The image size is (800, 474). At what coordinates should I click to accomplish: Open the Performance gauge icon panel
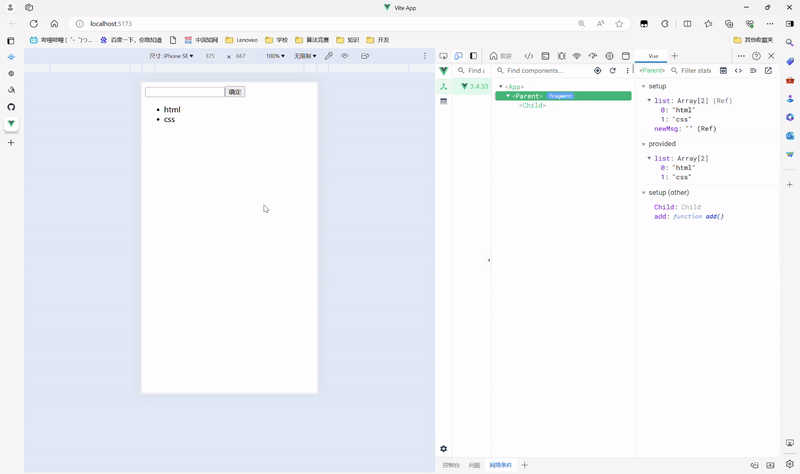(593, 56)
